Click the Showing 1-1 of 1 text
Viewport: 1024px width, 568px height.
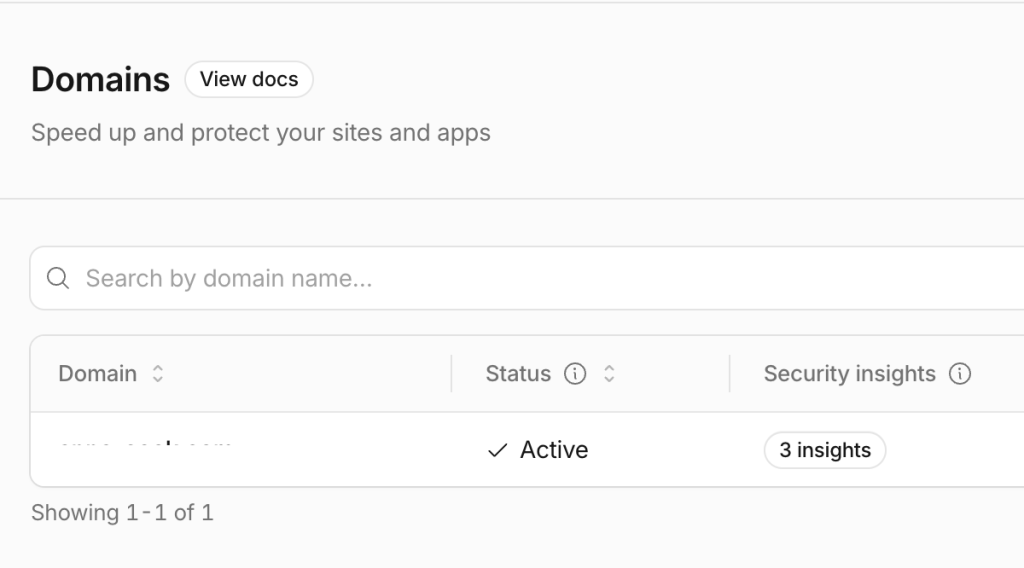click(123, 513)
